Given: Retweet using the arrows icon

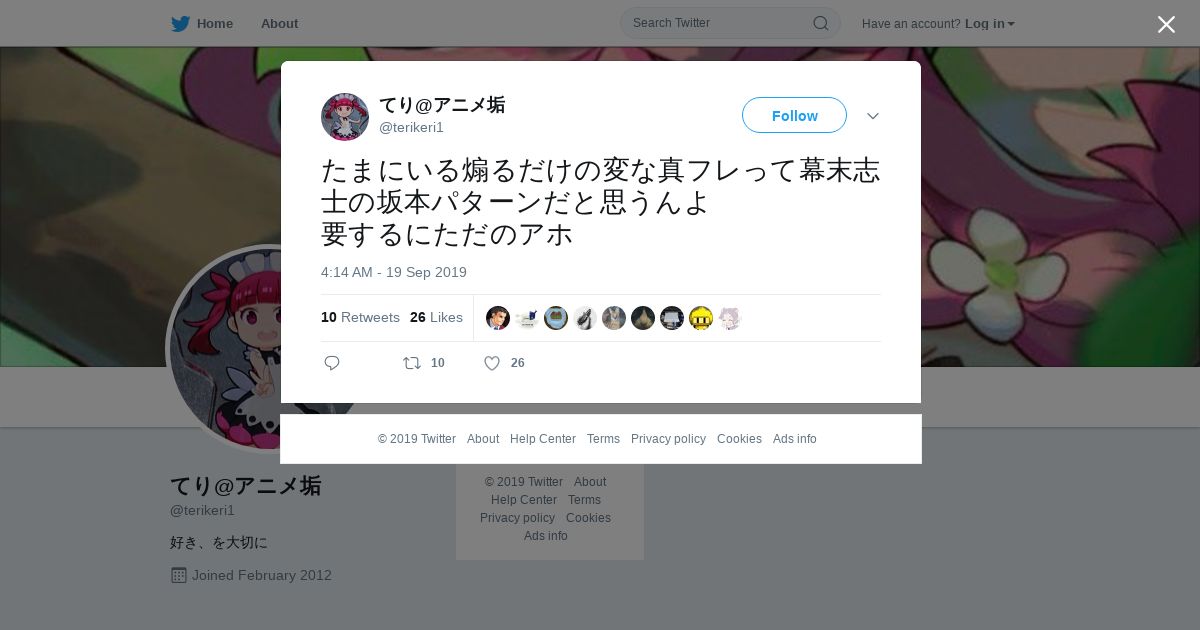Looking at the screenshot, I should [412, 363].
